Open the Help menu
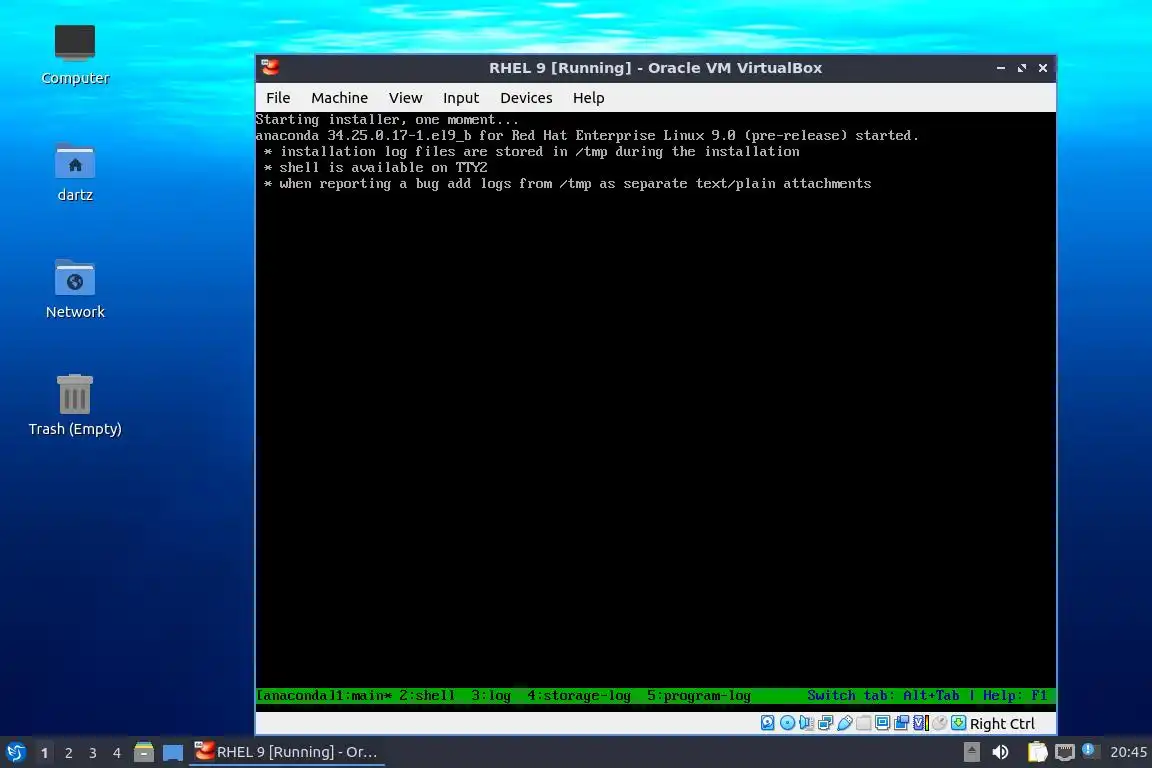1152x768 pixels. tap(588, 98)
